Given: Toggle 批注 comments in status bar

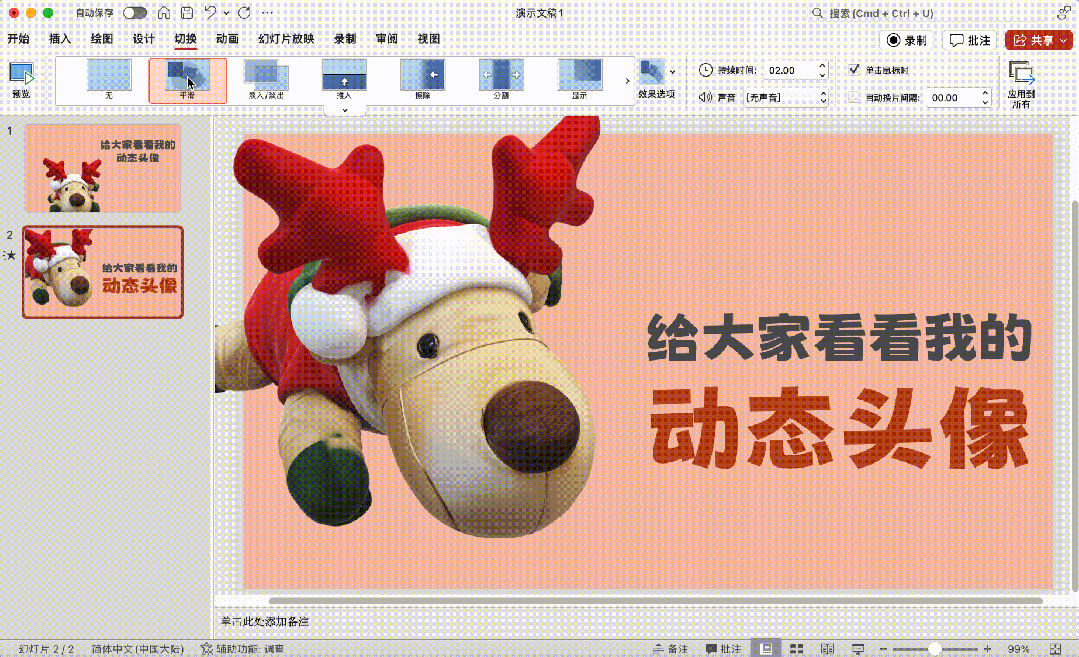Looking at the screenshot, I should 723,649.
